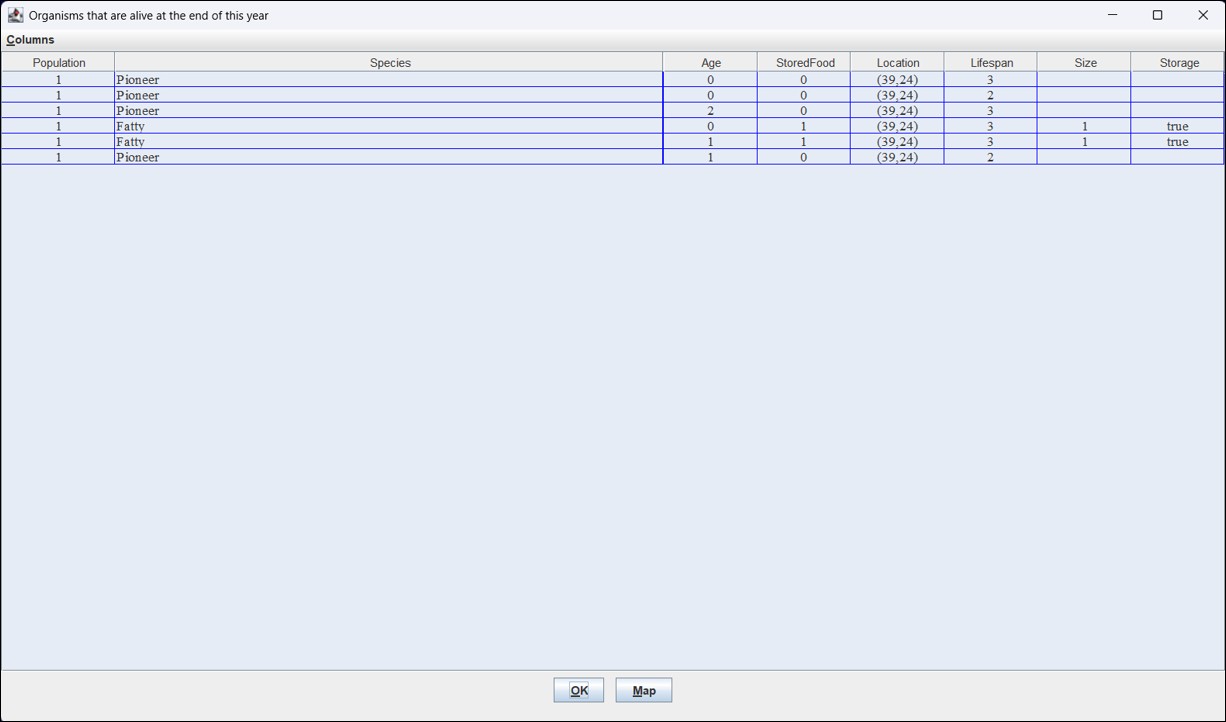Click the OK button

[578, 690]
